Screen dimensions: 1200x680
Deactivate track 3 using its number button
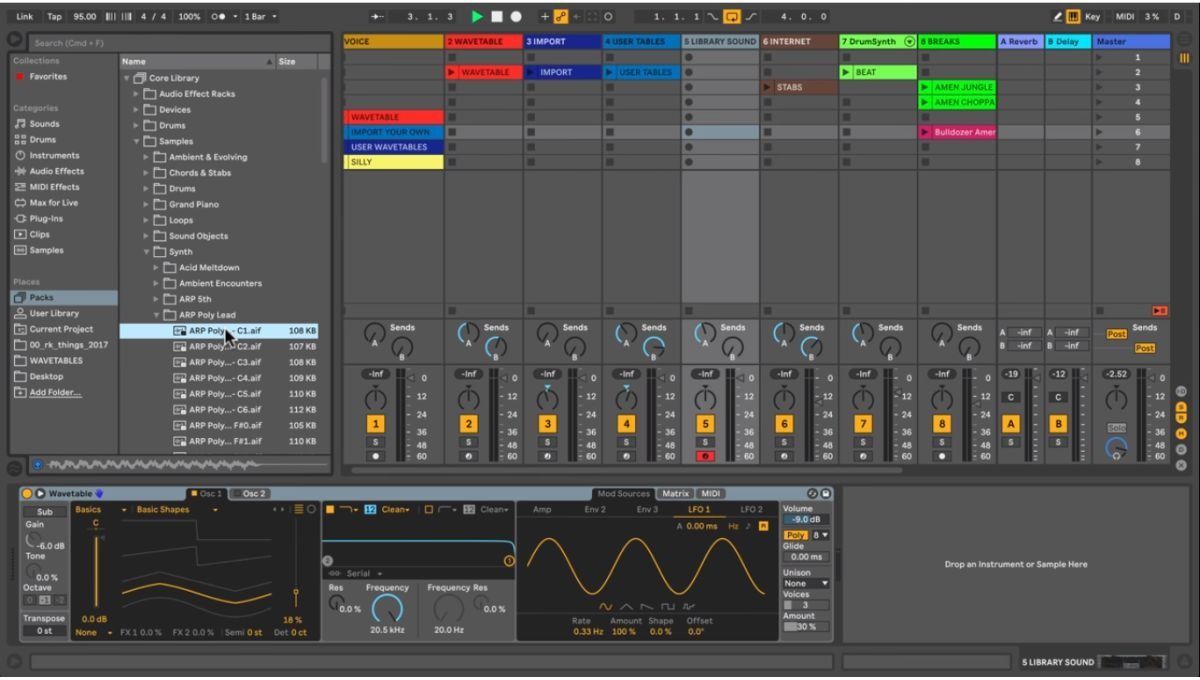(547, 424)
